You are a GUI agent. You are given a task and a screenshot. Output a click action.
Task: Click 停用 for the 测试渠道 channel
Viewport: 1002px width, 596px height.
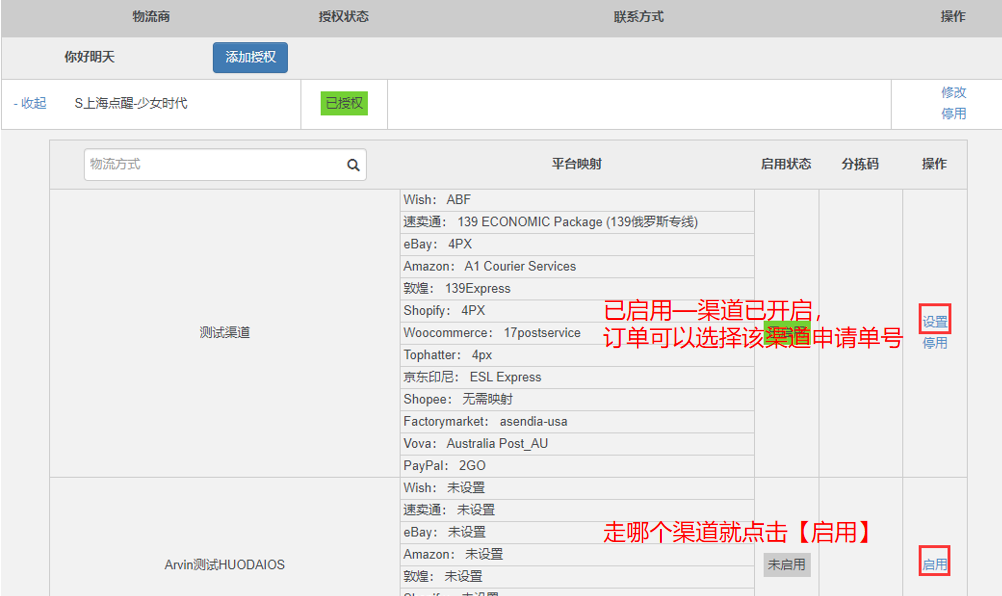point(935,343)
